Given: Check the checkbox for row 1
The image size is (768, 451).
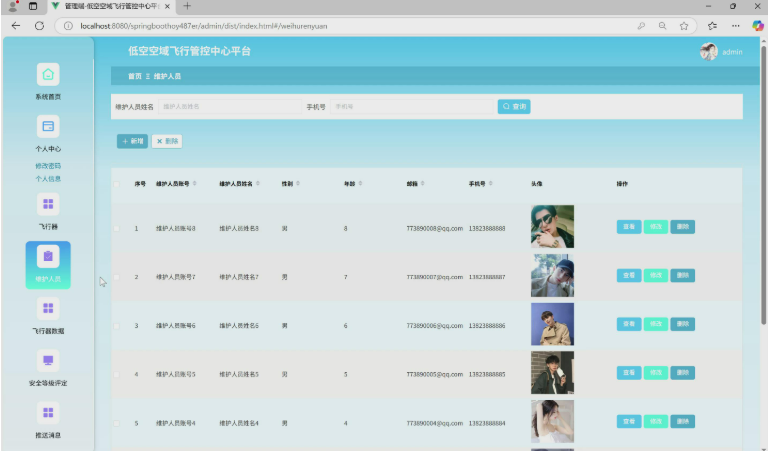Looking at the screenshot, I should click(116, 228).
